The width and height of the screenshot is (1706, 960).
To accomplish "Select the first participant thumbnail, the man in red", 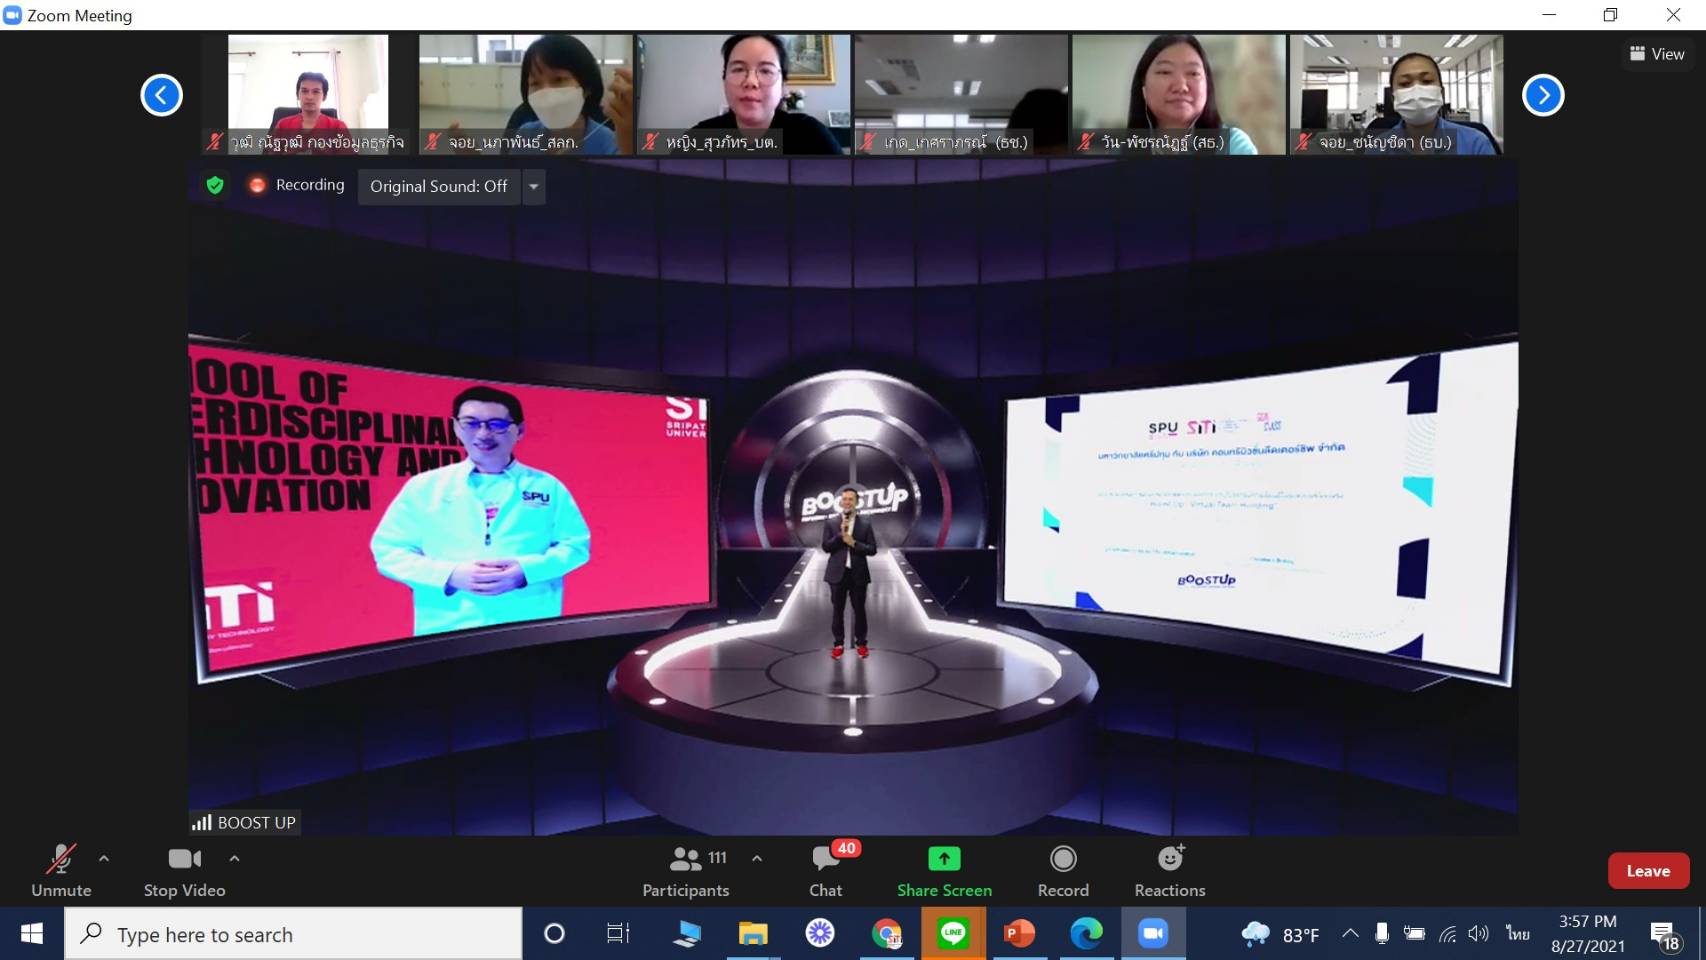I will [x=308, y=94].
